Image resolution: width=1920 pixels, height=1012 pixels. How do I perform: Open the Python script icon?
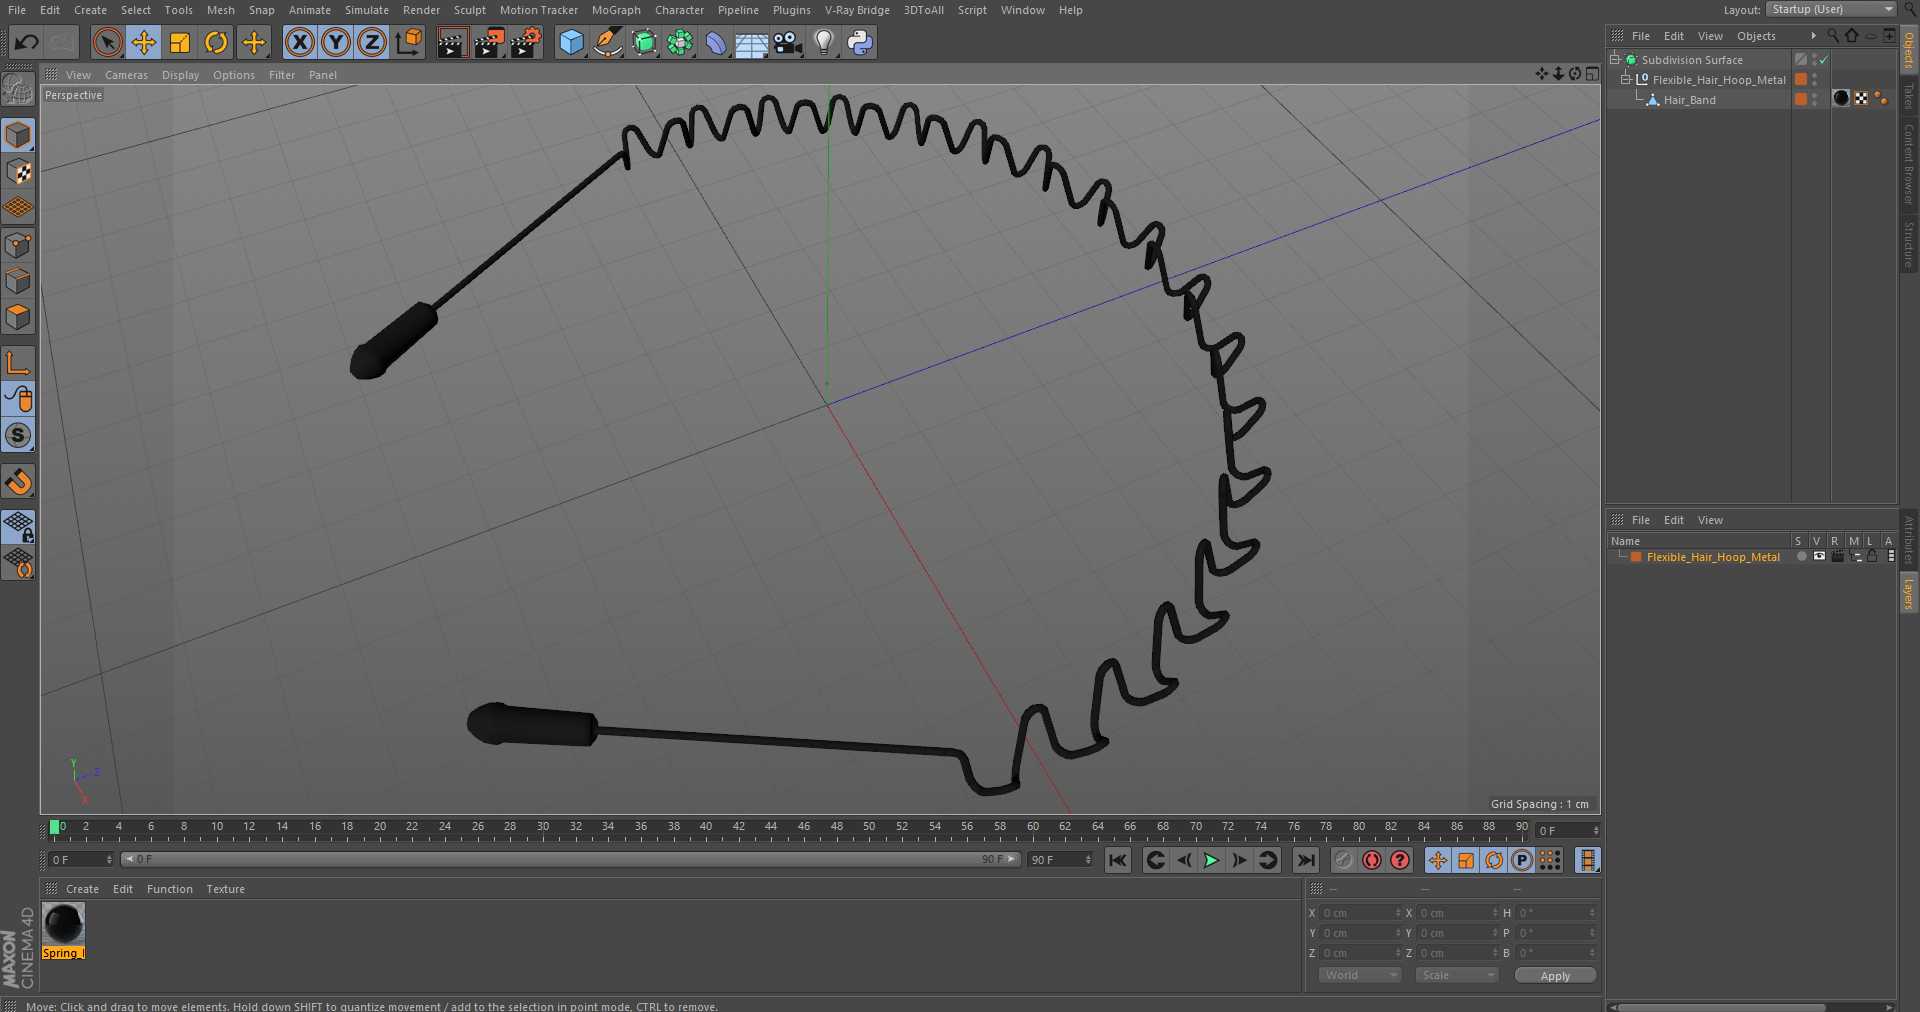[860, 42]
